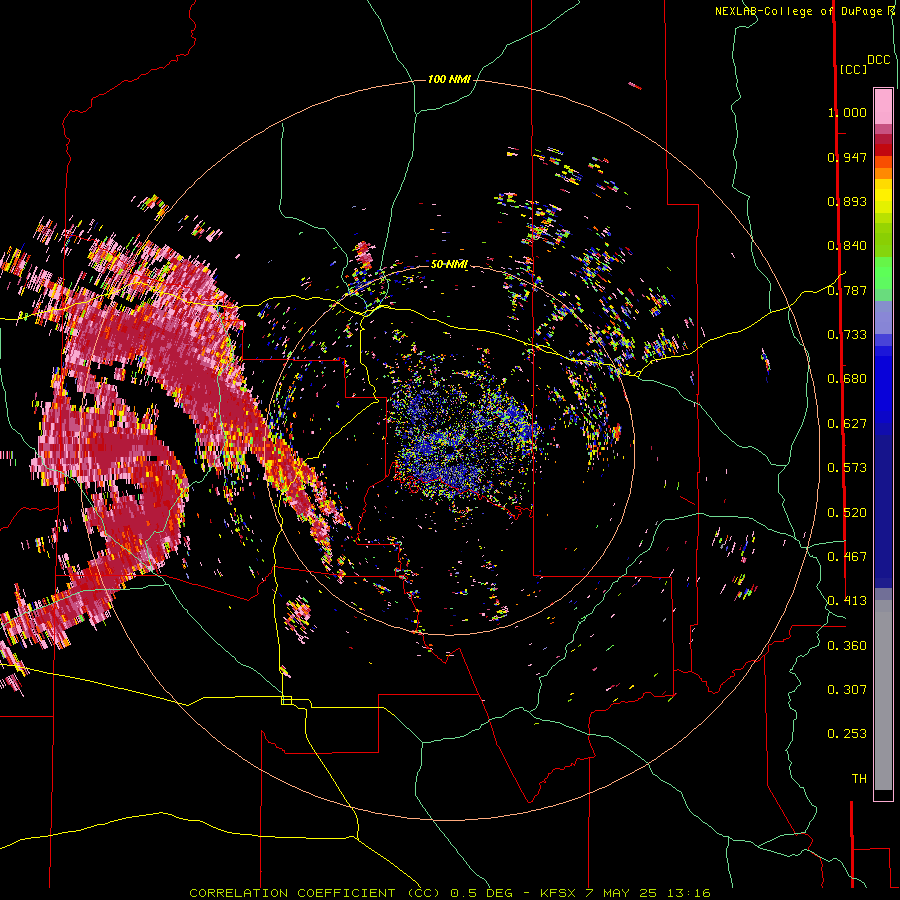This screenshot has height=900, width=900.
Task: Click the green segment of color bar
Action: point(883,273)
